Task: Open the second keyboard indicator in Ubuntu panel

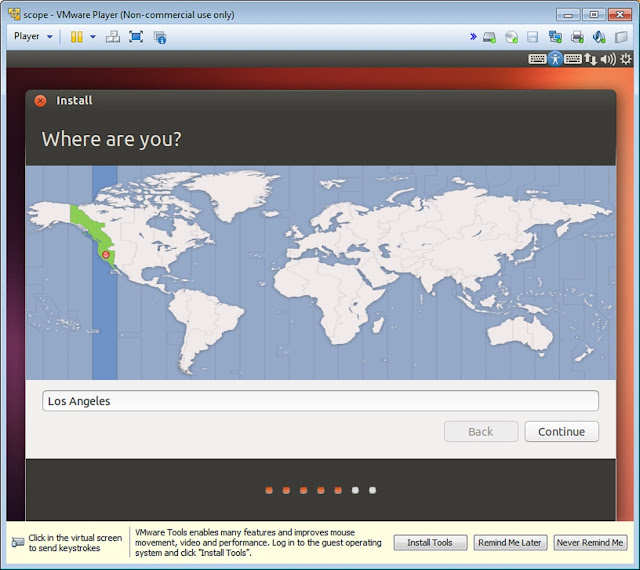Action: [x=573, y=59]
